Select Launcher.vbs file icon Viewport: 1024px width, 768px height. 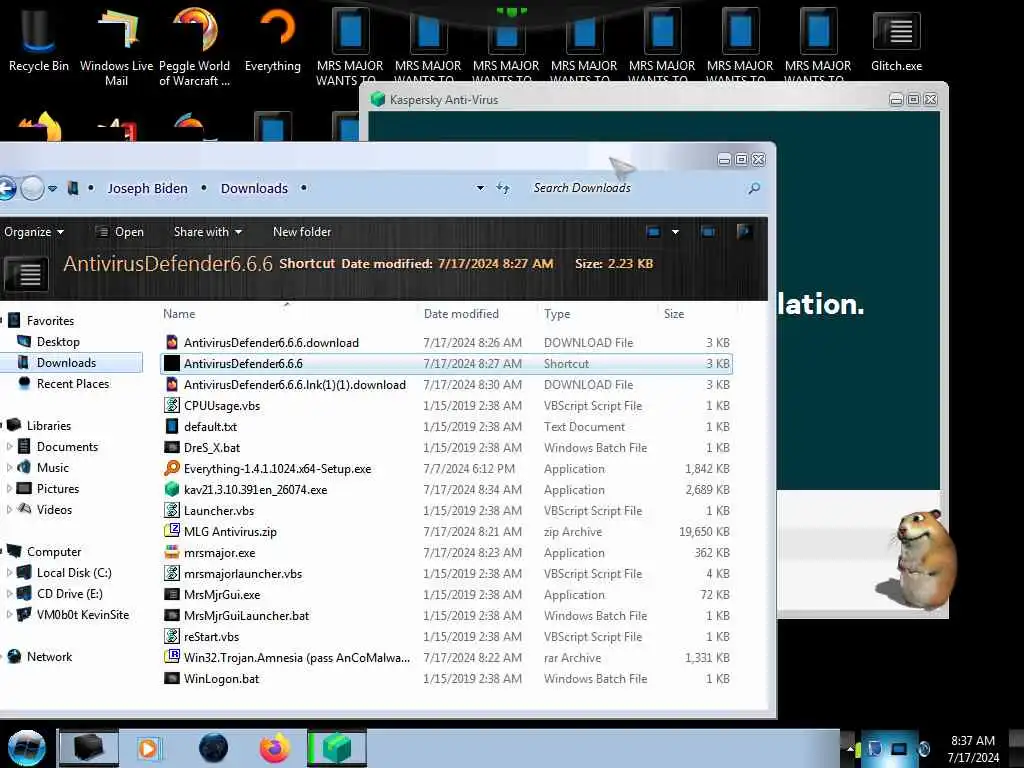click(x=172, y=511)
